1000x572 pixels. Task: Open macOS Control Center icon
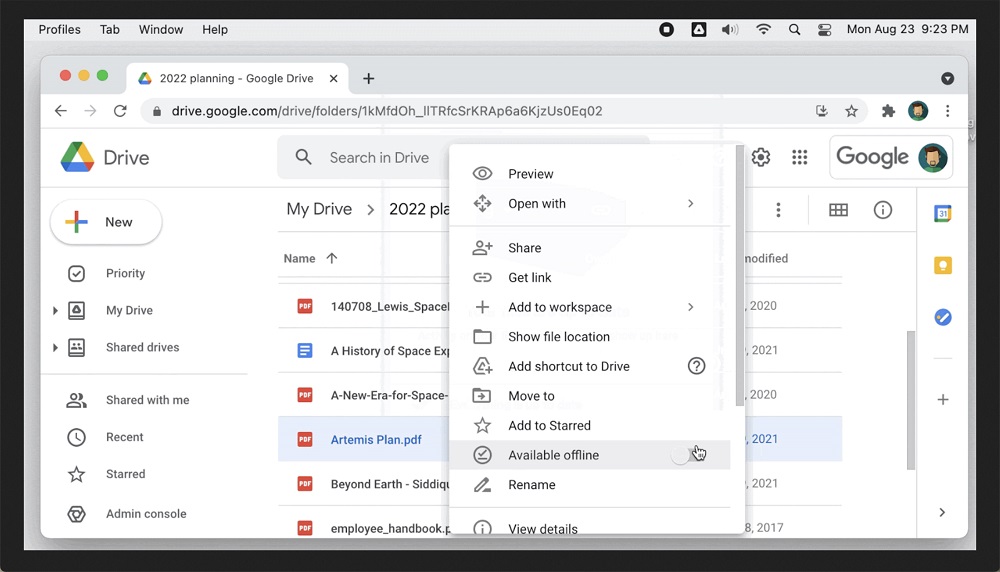pyautogui.click(x=825, y=29)
